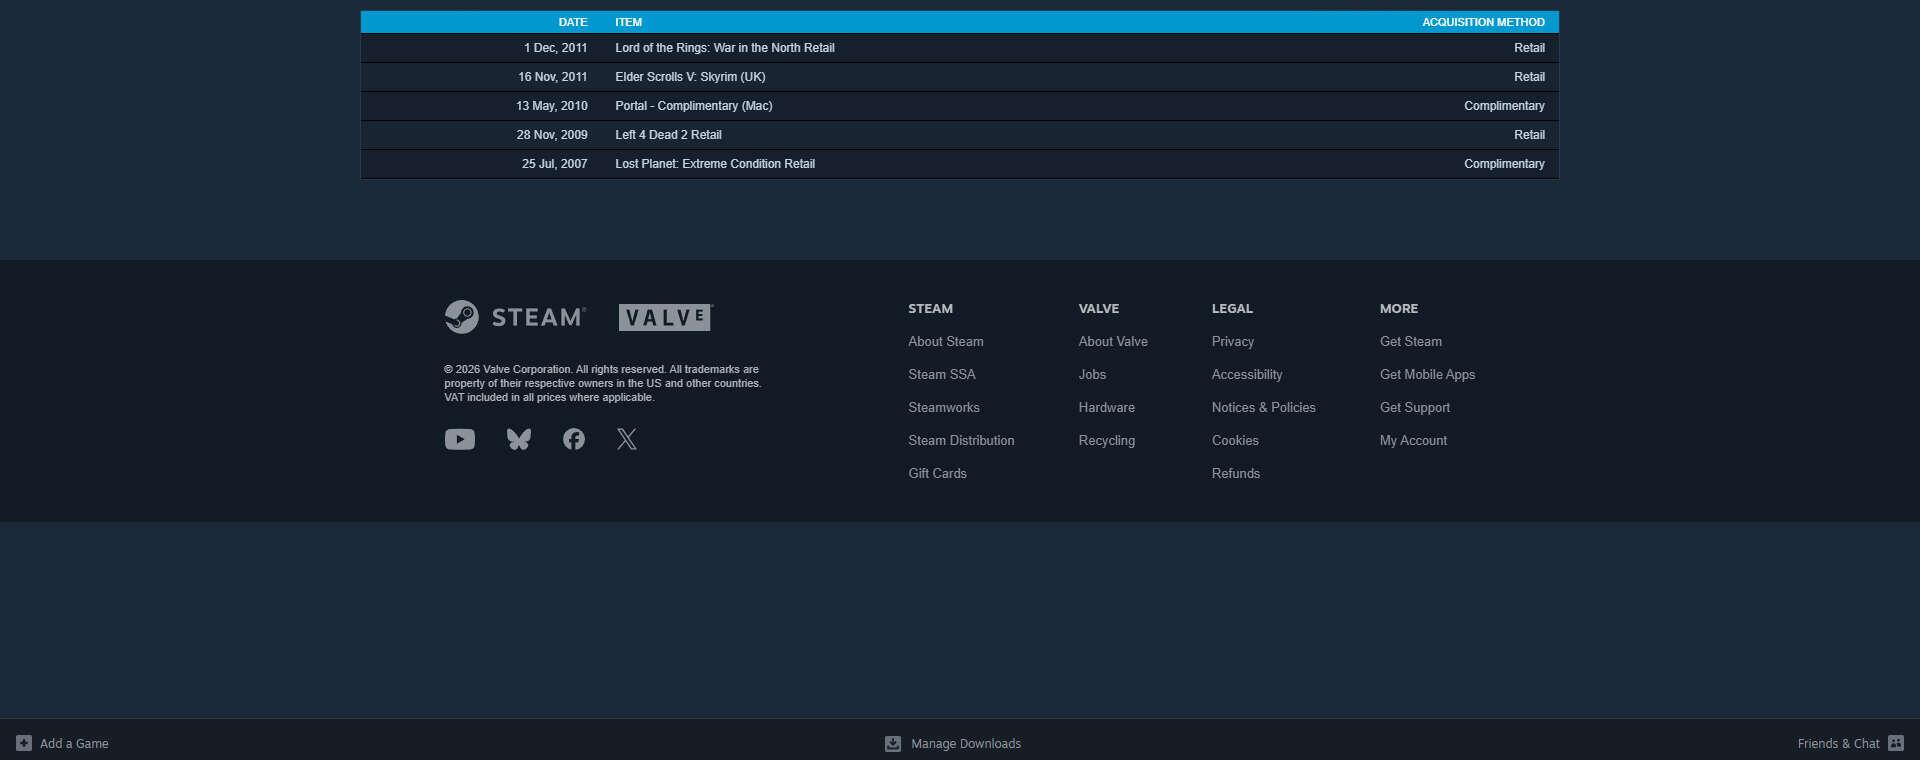Click the STEAM footer column heading
The height and width of the screenshot is (760, 1920).
[x=930, y=309]
